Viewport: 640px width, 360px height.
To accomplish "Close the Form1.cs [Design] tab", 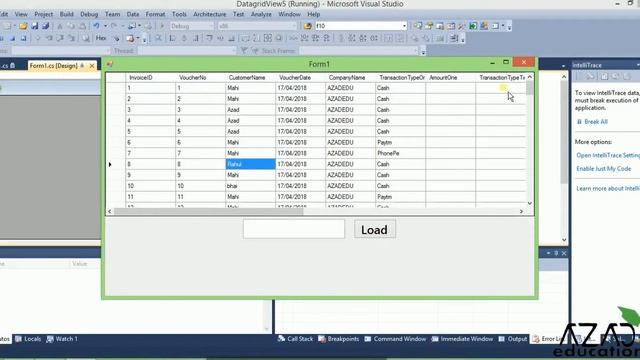I will point(92,66).
